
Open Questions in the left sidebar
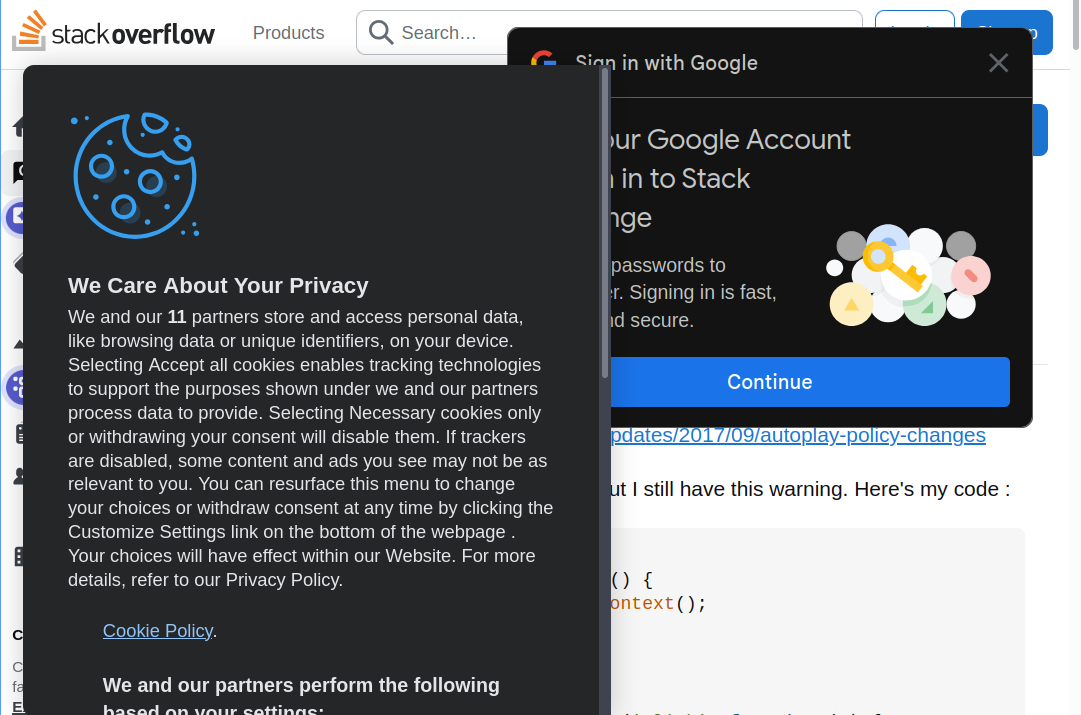pyautogui.click(x=15, y=172)
